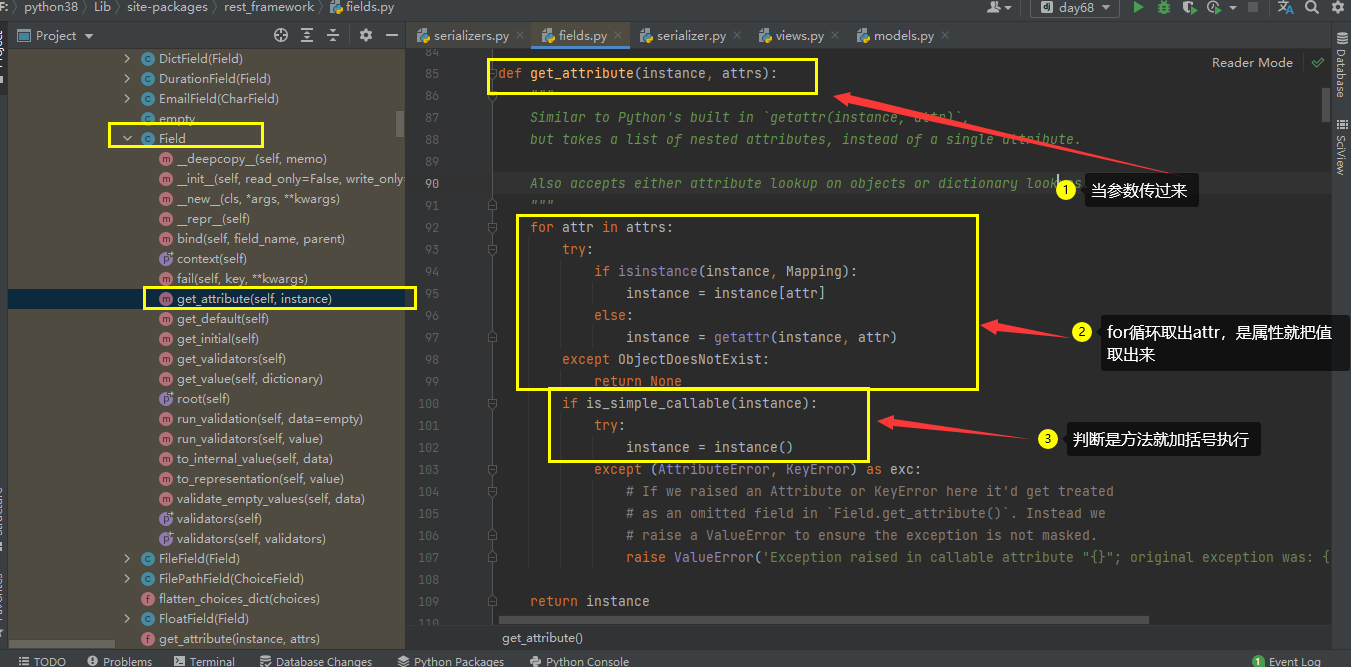Expand the FloatField(Field) class node
Image resolution: width=1351 pixels, height=667 pixels.
pyautogui.click(x=127, y=619)
